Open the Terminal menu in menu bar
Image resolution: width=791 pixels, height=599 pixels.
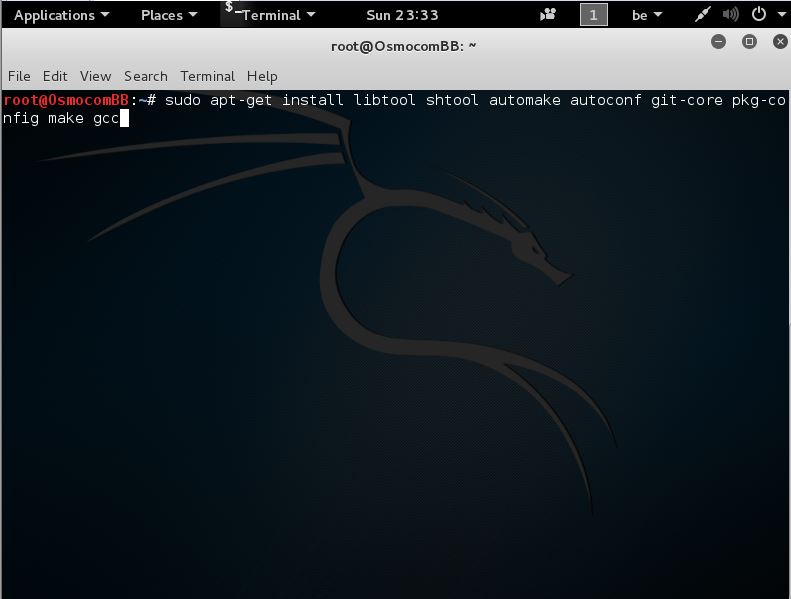[x=207, y=76]
